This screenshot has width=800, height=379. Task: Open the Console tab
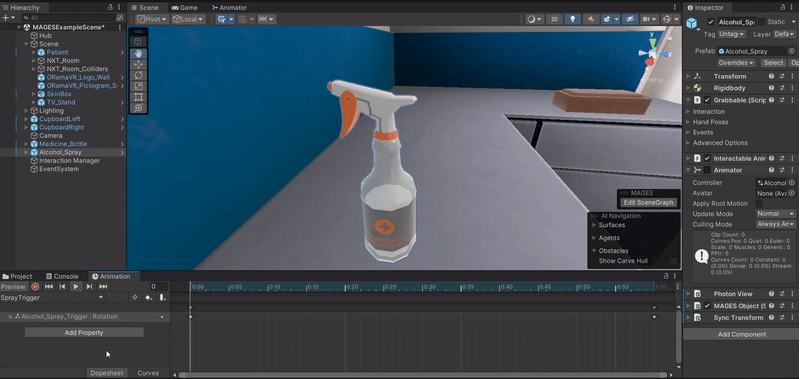(x=62, y=276)
